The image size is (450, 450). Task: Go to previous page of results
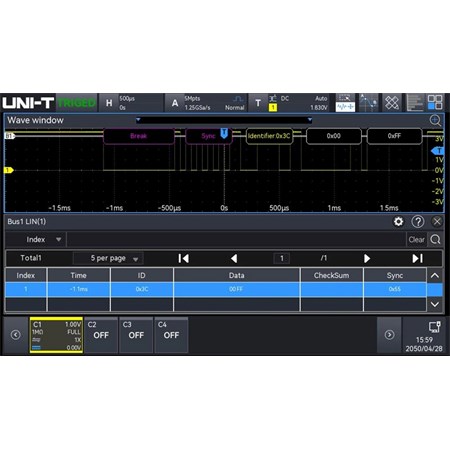pyautogui.click(x=234, y=258)
